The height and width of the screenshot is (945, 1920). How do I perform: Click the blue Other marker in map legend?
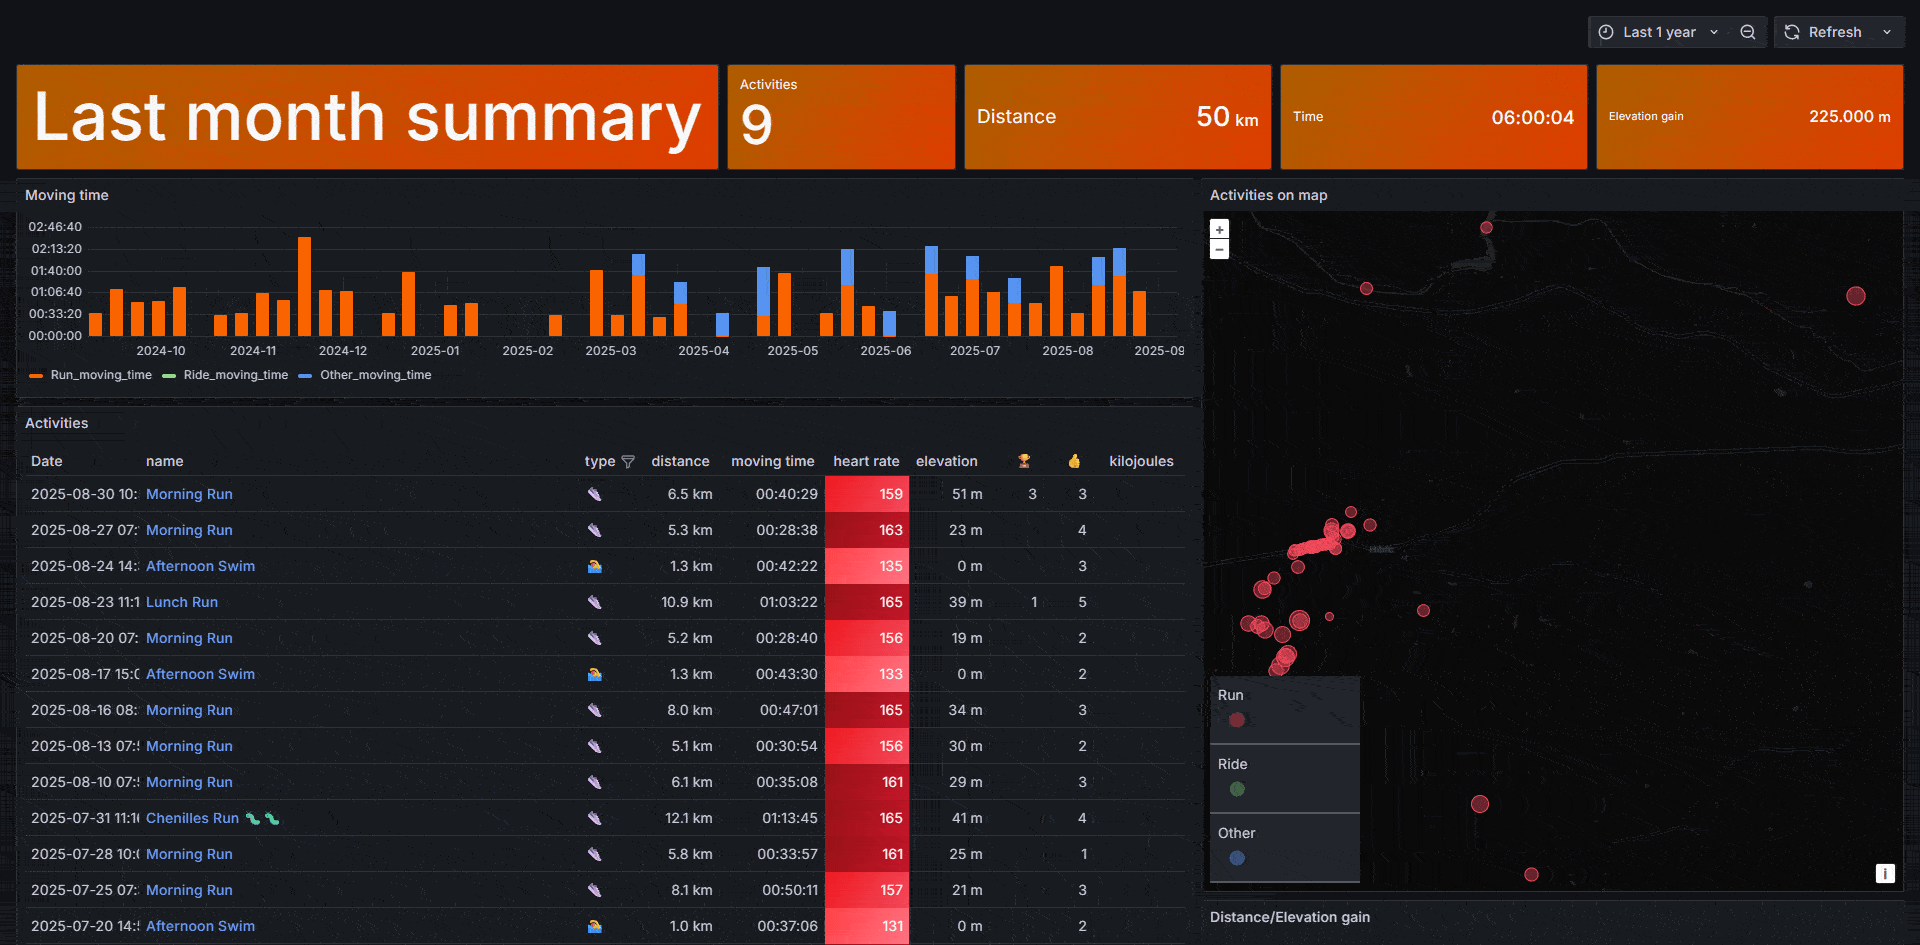1237,858
